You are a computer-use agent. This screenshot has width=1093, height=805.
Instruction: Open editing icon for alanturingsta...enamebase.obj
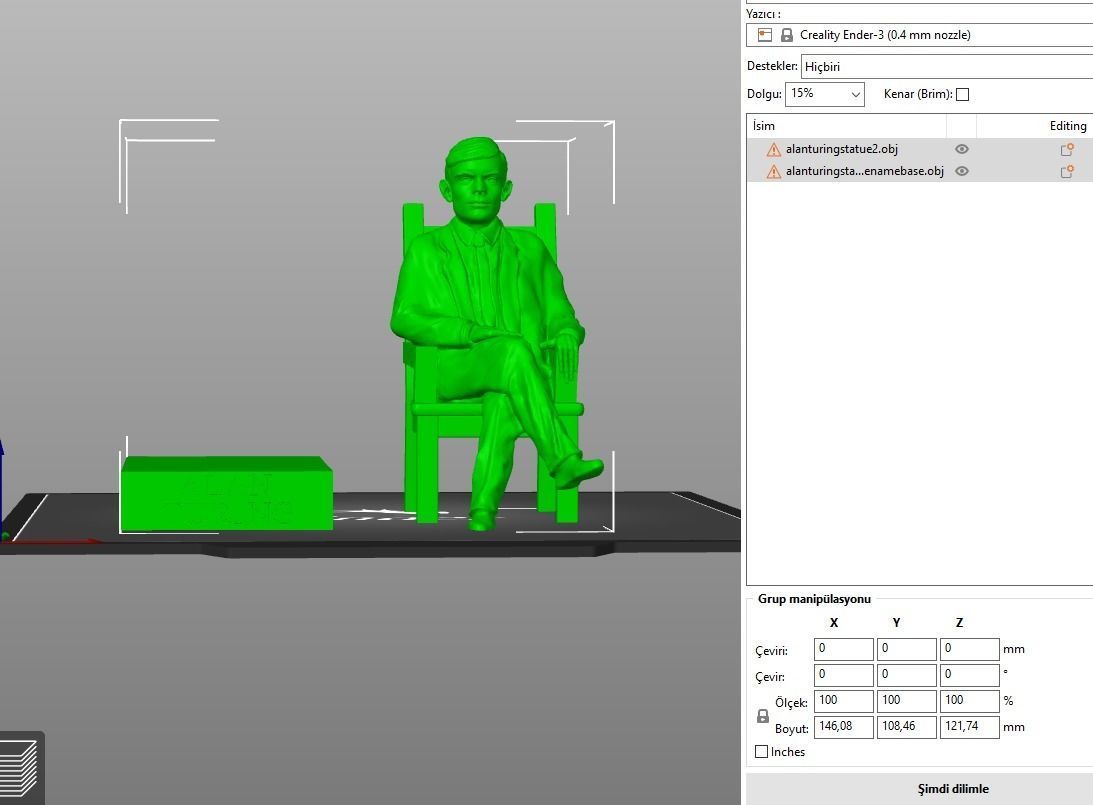pos(1067,171)
